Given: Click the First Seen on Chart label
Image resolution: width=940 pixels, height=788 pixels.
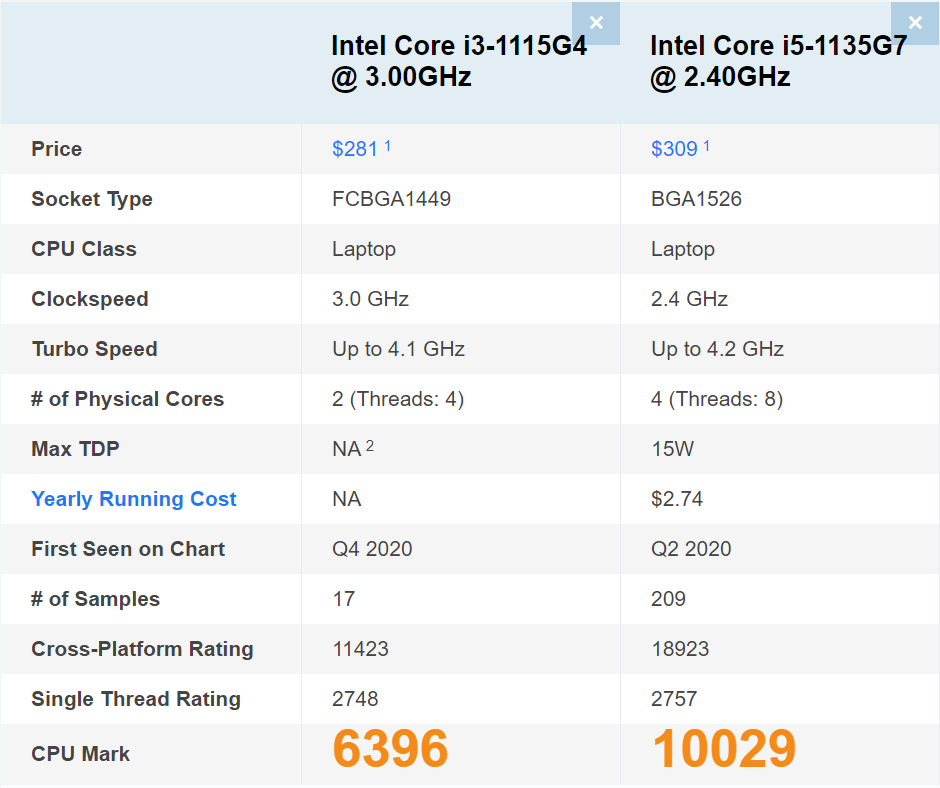Looking at the screenshot, I should click(128, 549).
